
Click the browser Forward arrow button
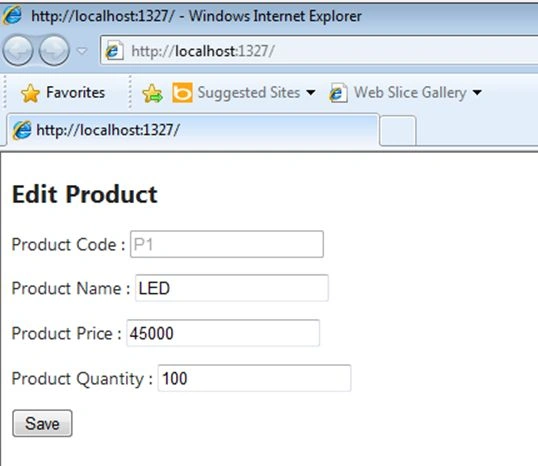(x=54, y=50)
